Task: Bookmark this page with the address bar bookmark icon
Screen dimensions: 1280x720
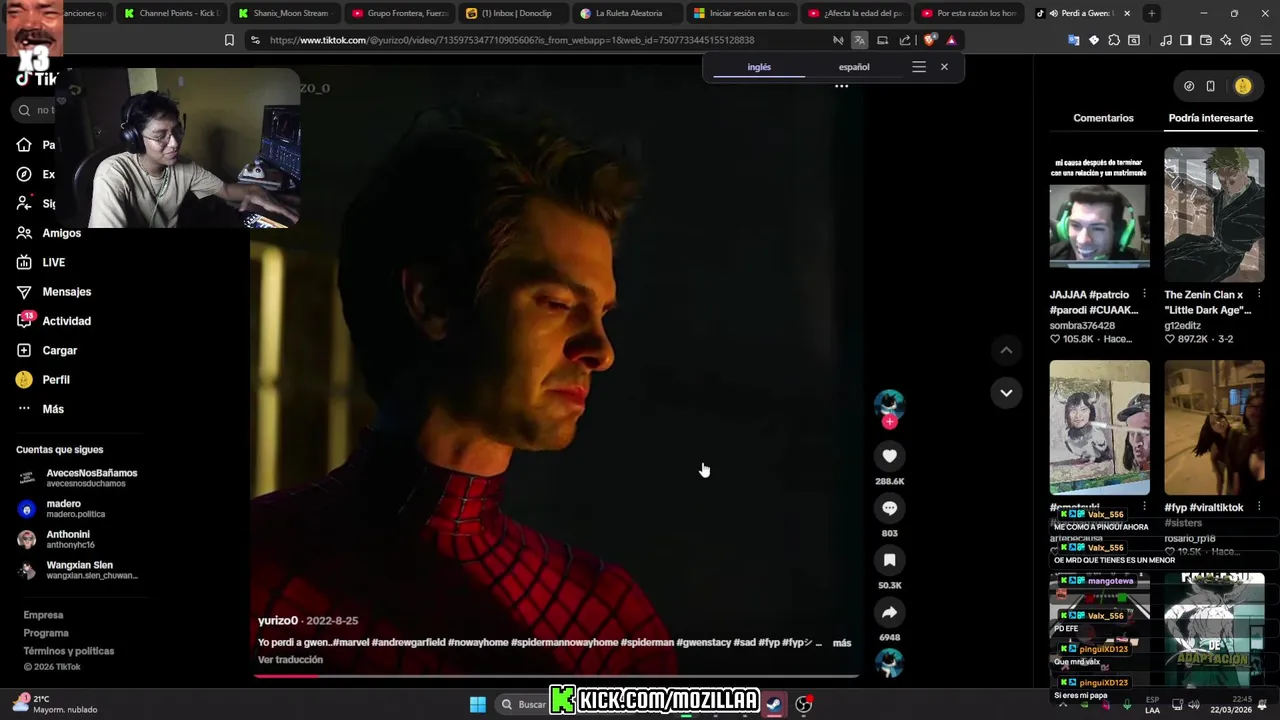Action: coord(229,40)
